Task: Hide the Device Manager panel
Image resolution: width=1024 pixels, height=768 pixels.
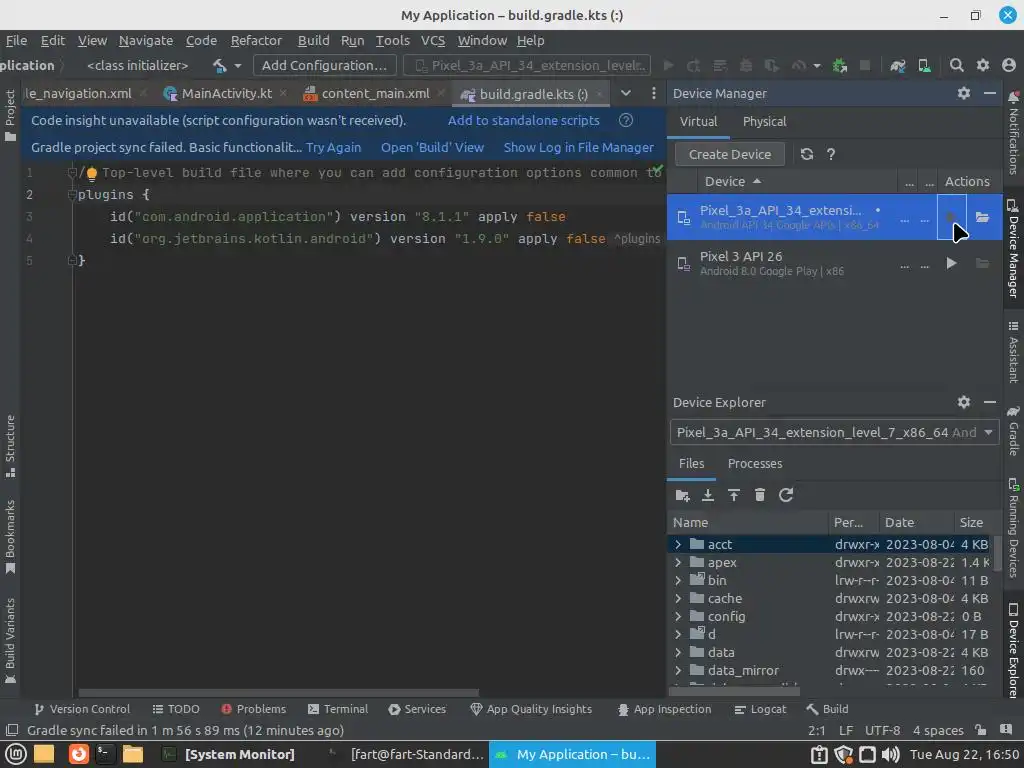Action: pos(989,93)
